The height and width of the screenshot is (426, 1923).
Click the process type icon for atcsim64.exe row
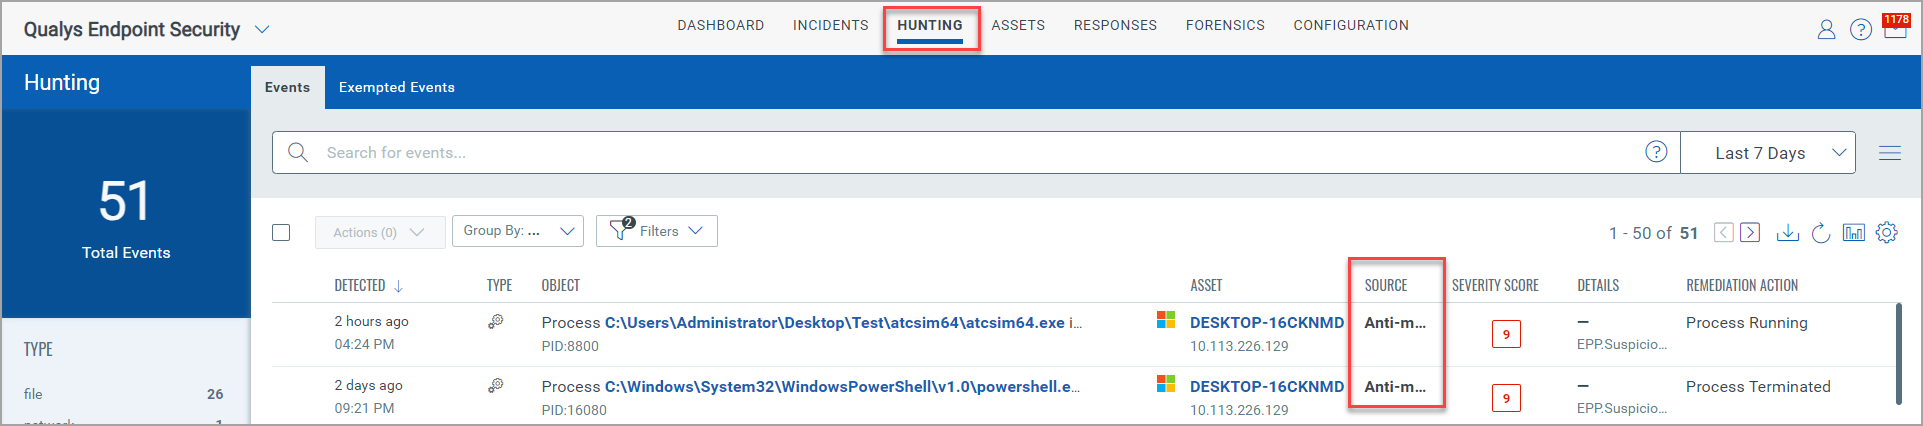coord(495,322)
